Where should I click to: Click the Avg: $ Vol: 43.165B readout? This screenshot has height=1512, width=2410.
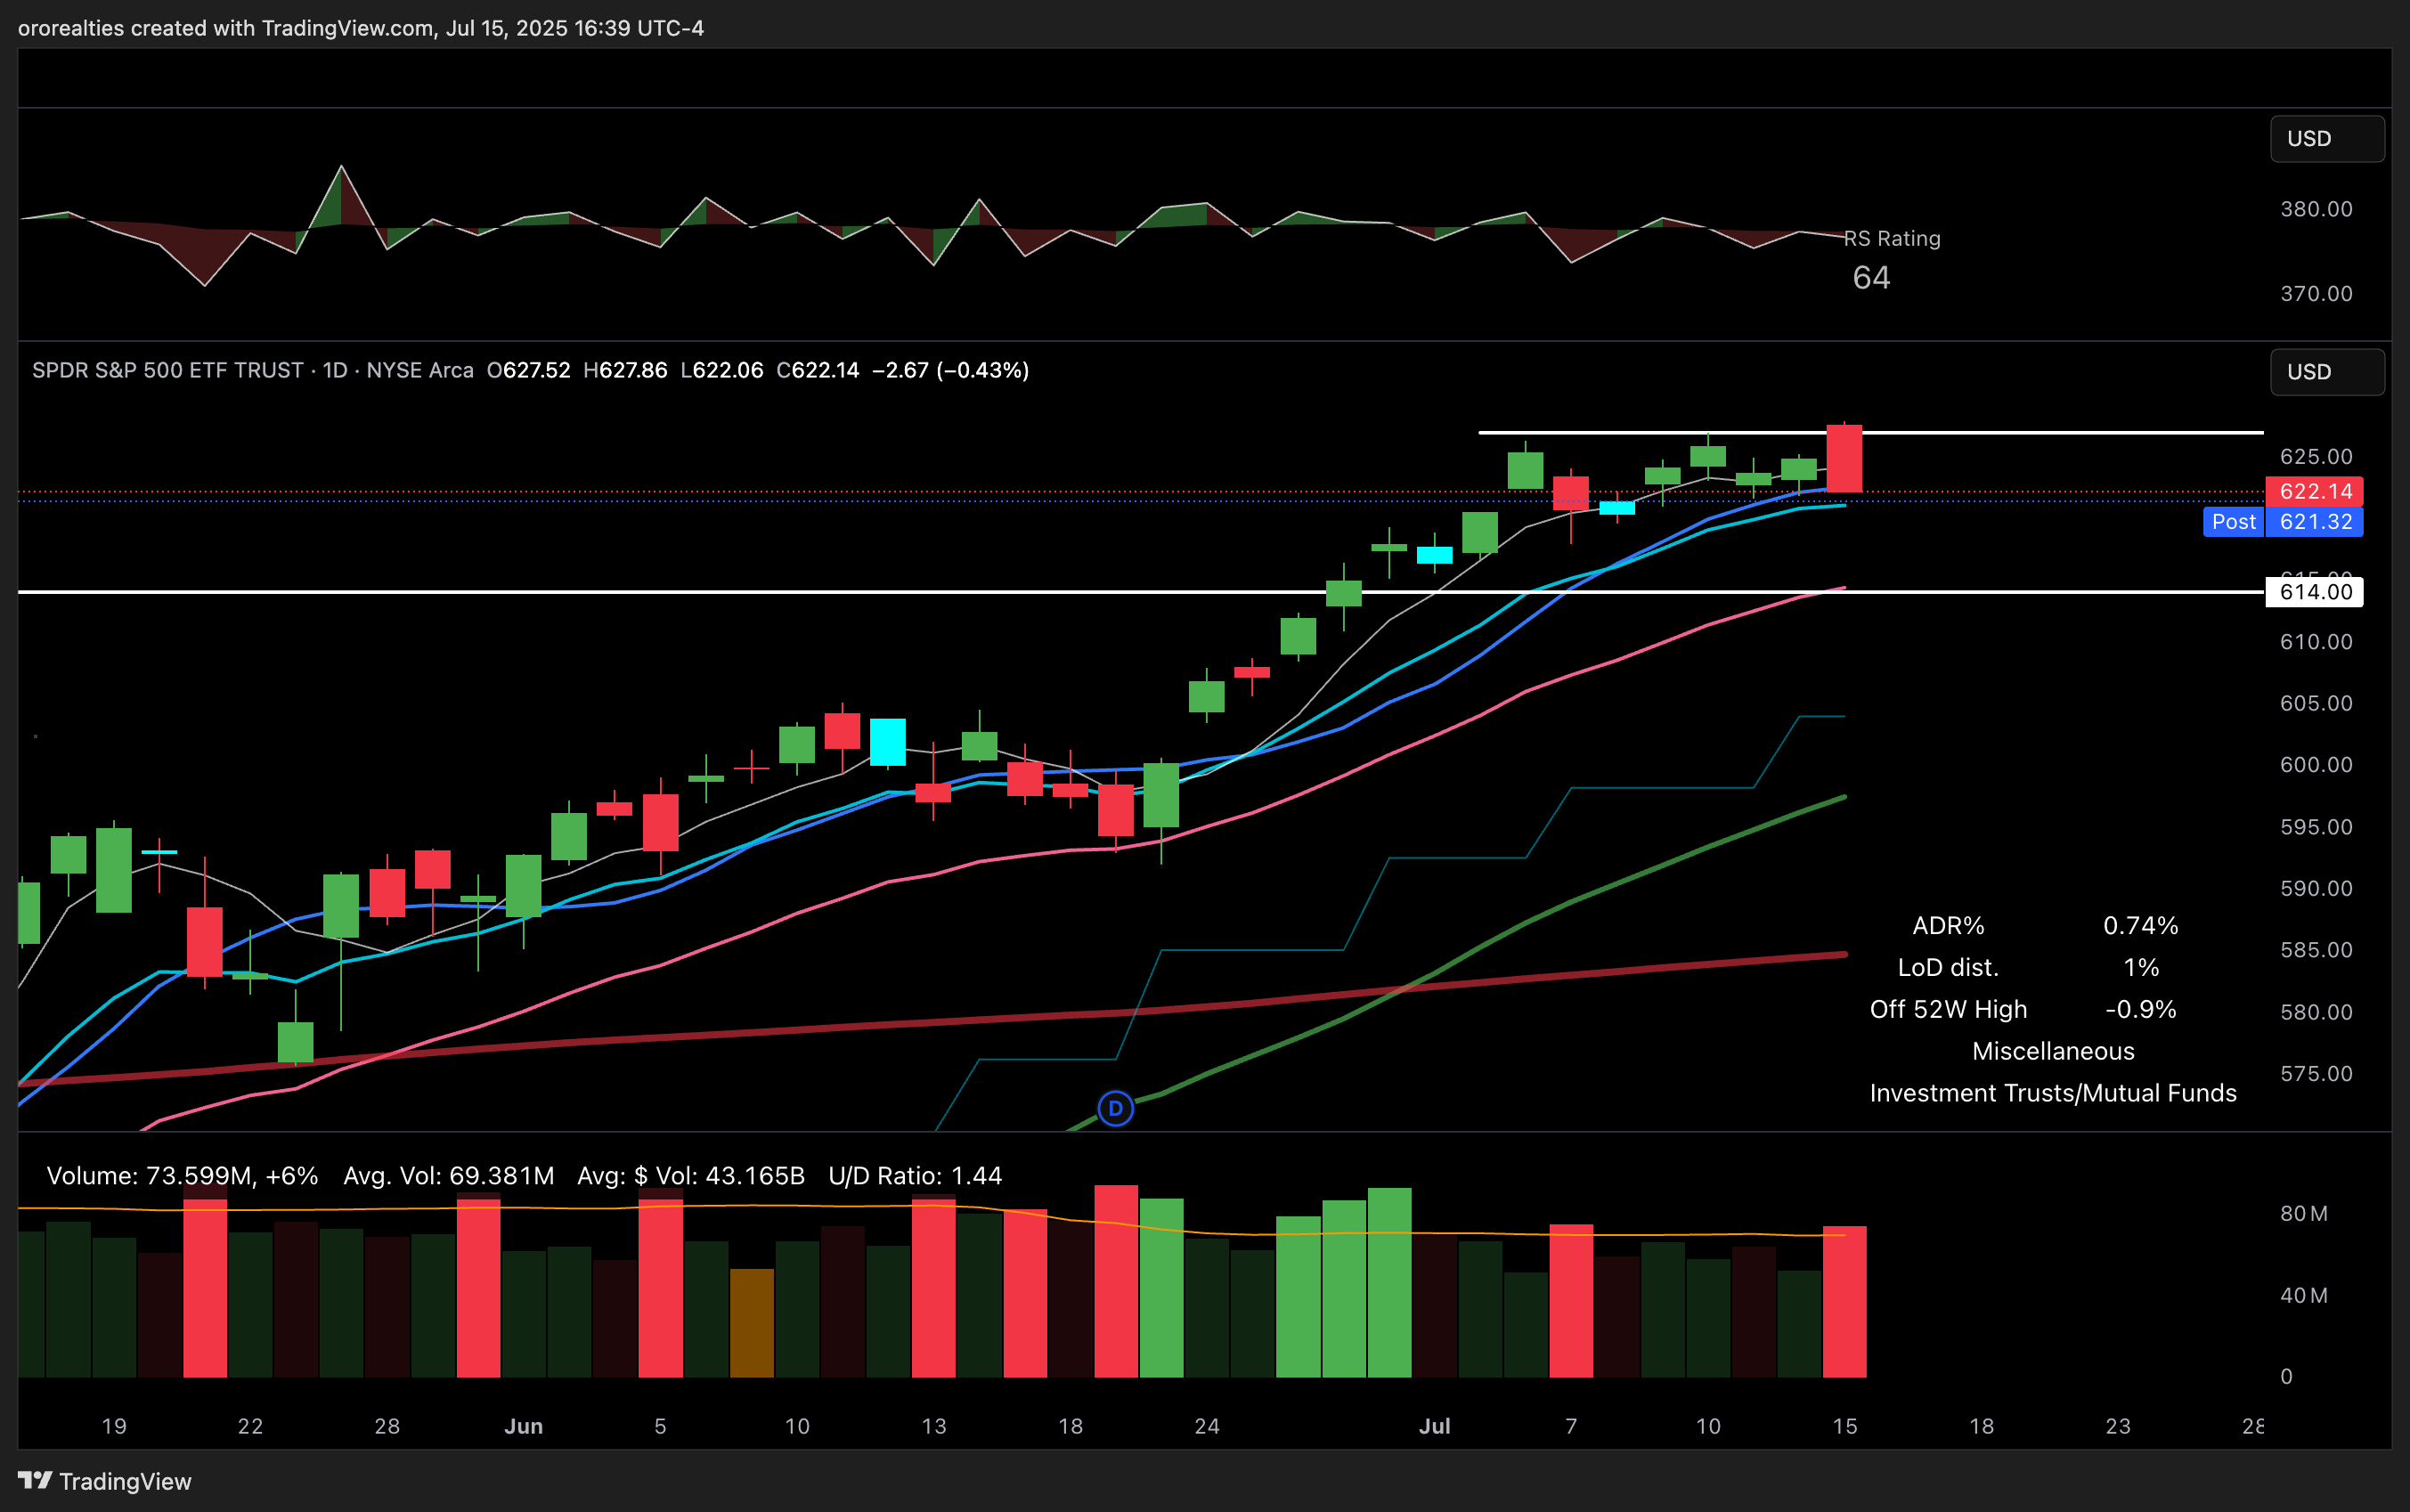[x=691, y=1176]
